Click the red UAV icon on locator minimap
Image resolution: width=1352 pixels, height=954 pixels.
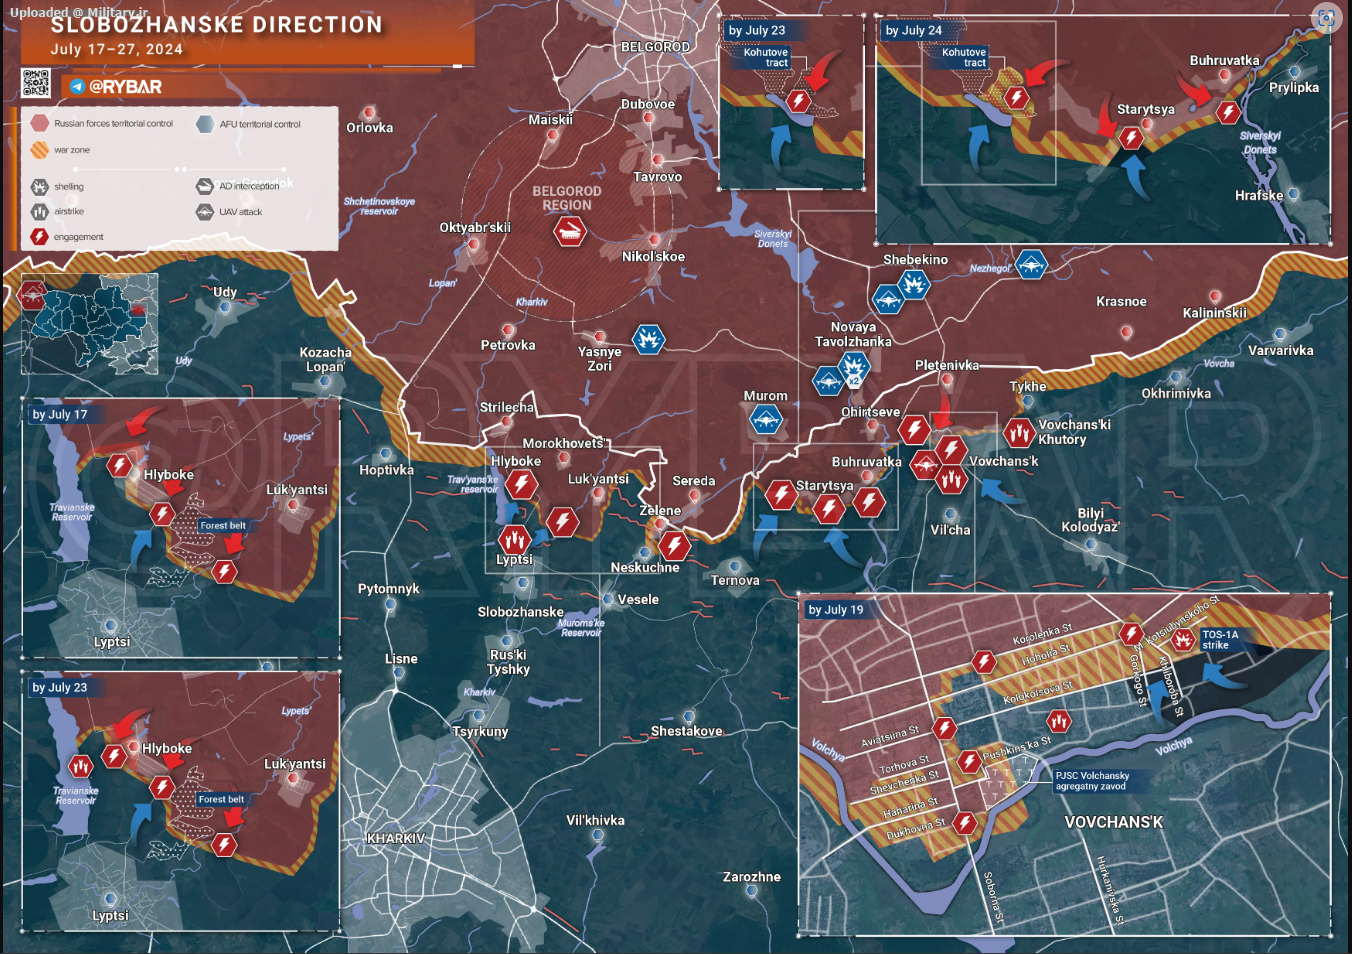pyautogui.click(x=32, y=295)
